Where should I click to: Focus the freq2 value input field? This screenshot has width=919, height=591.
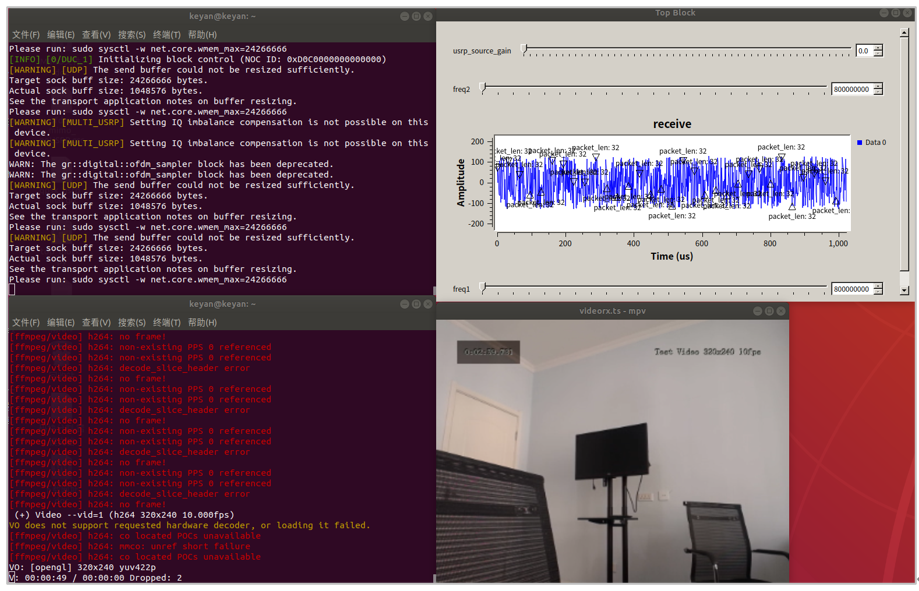[x=851, y=89]
